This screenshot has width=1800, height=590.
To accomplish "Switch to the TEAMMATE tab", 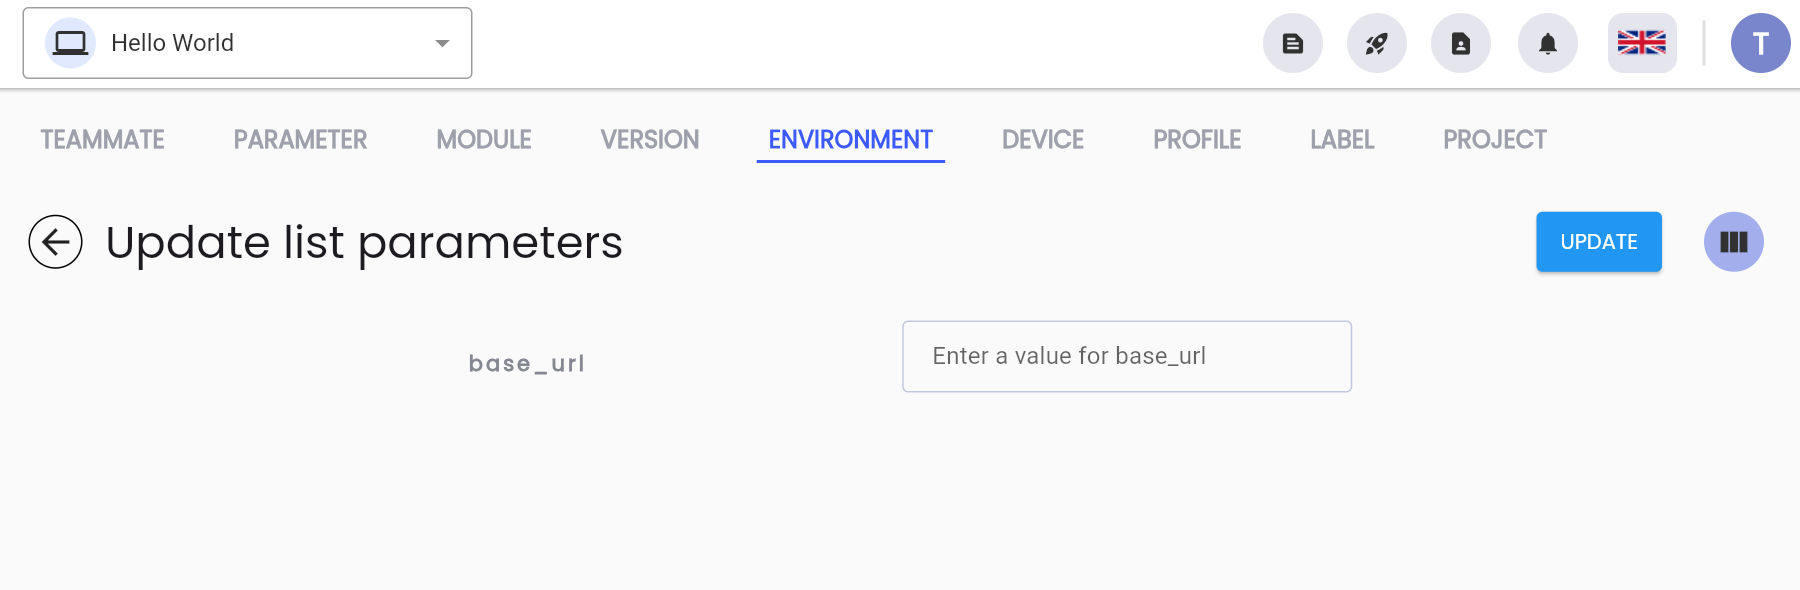I will pyautogui.click(x=103, y=140).
